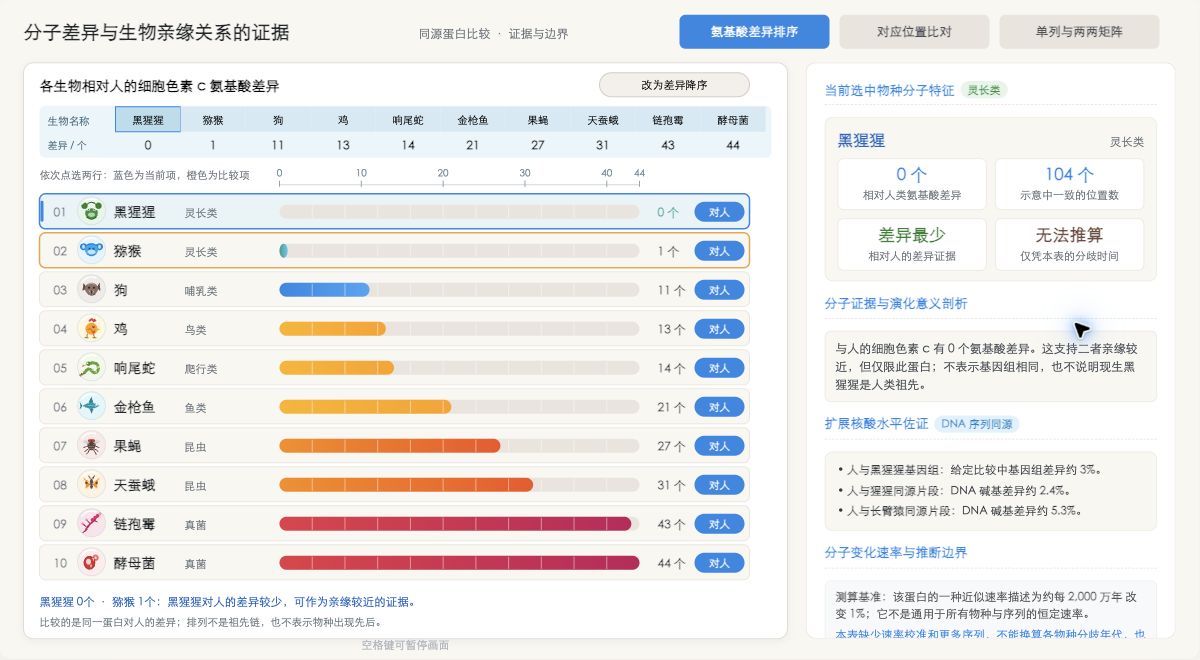The height and width of the screenshot is (660, 1200).
Task: Click the 104 个 matching positions card
Action: (1069, 184)
